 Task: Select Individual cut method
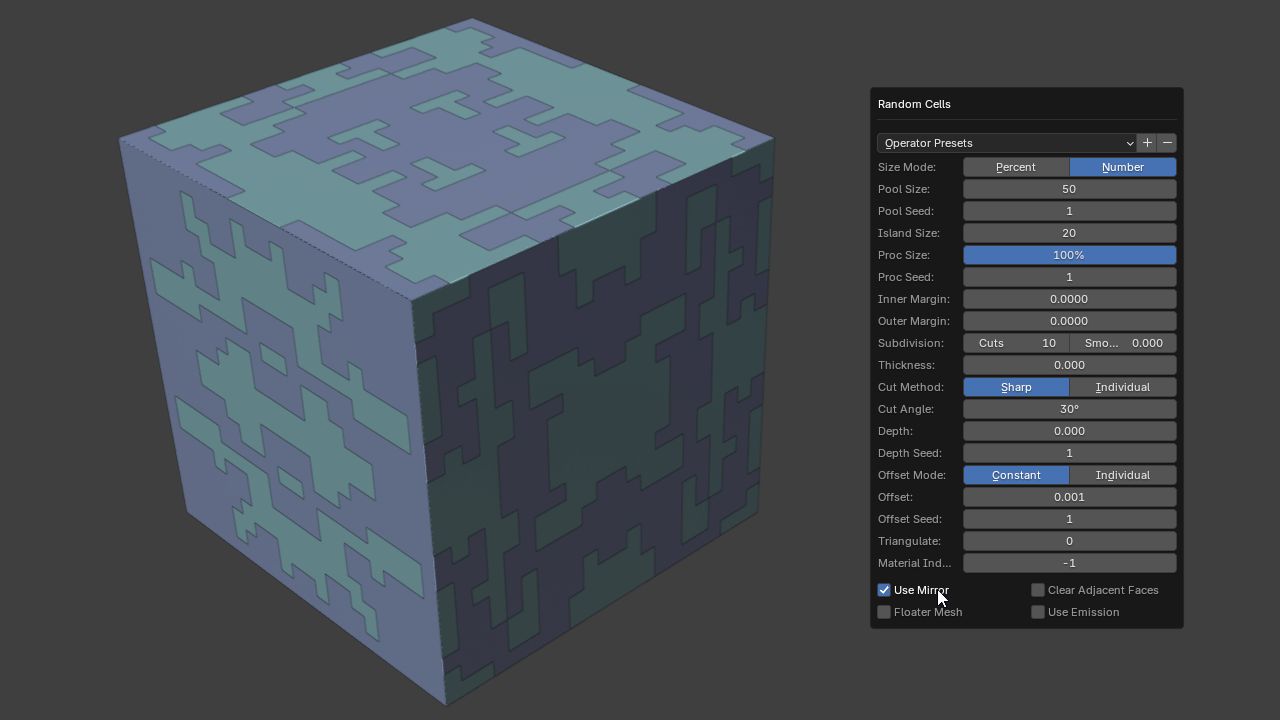[x=1122, y=387]
